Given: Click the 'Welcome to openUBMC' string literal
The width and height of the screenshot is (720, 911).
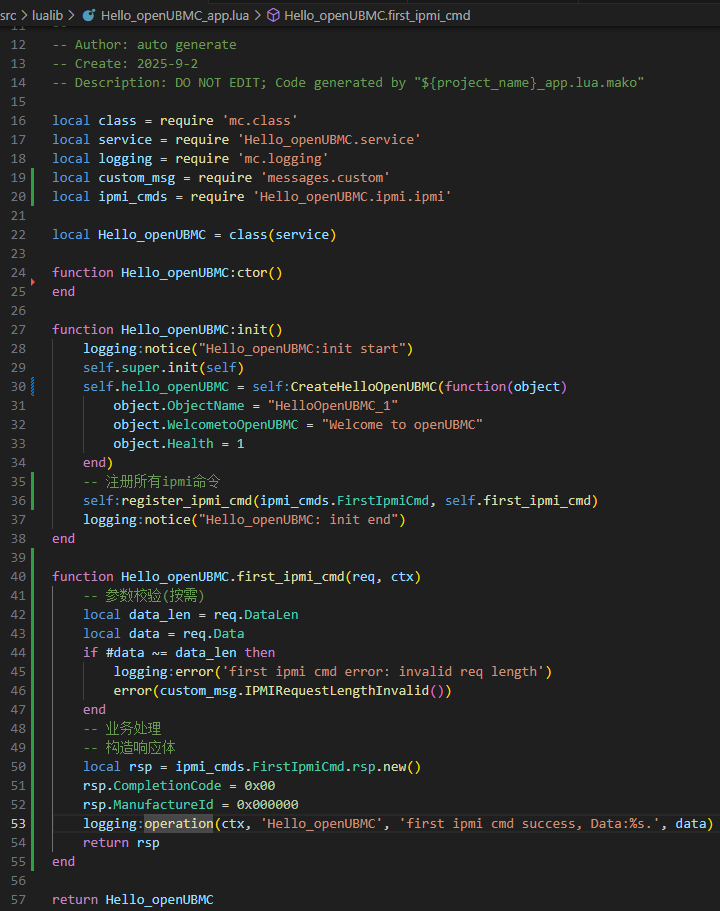Looking at the screenshot, I should pyautogui.click(x=404, y=424).
